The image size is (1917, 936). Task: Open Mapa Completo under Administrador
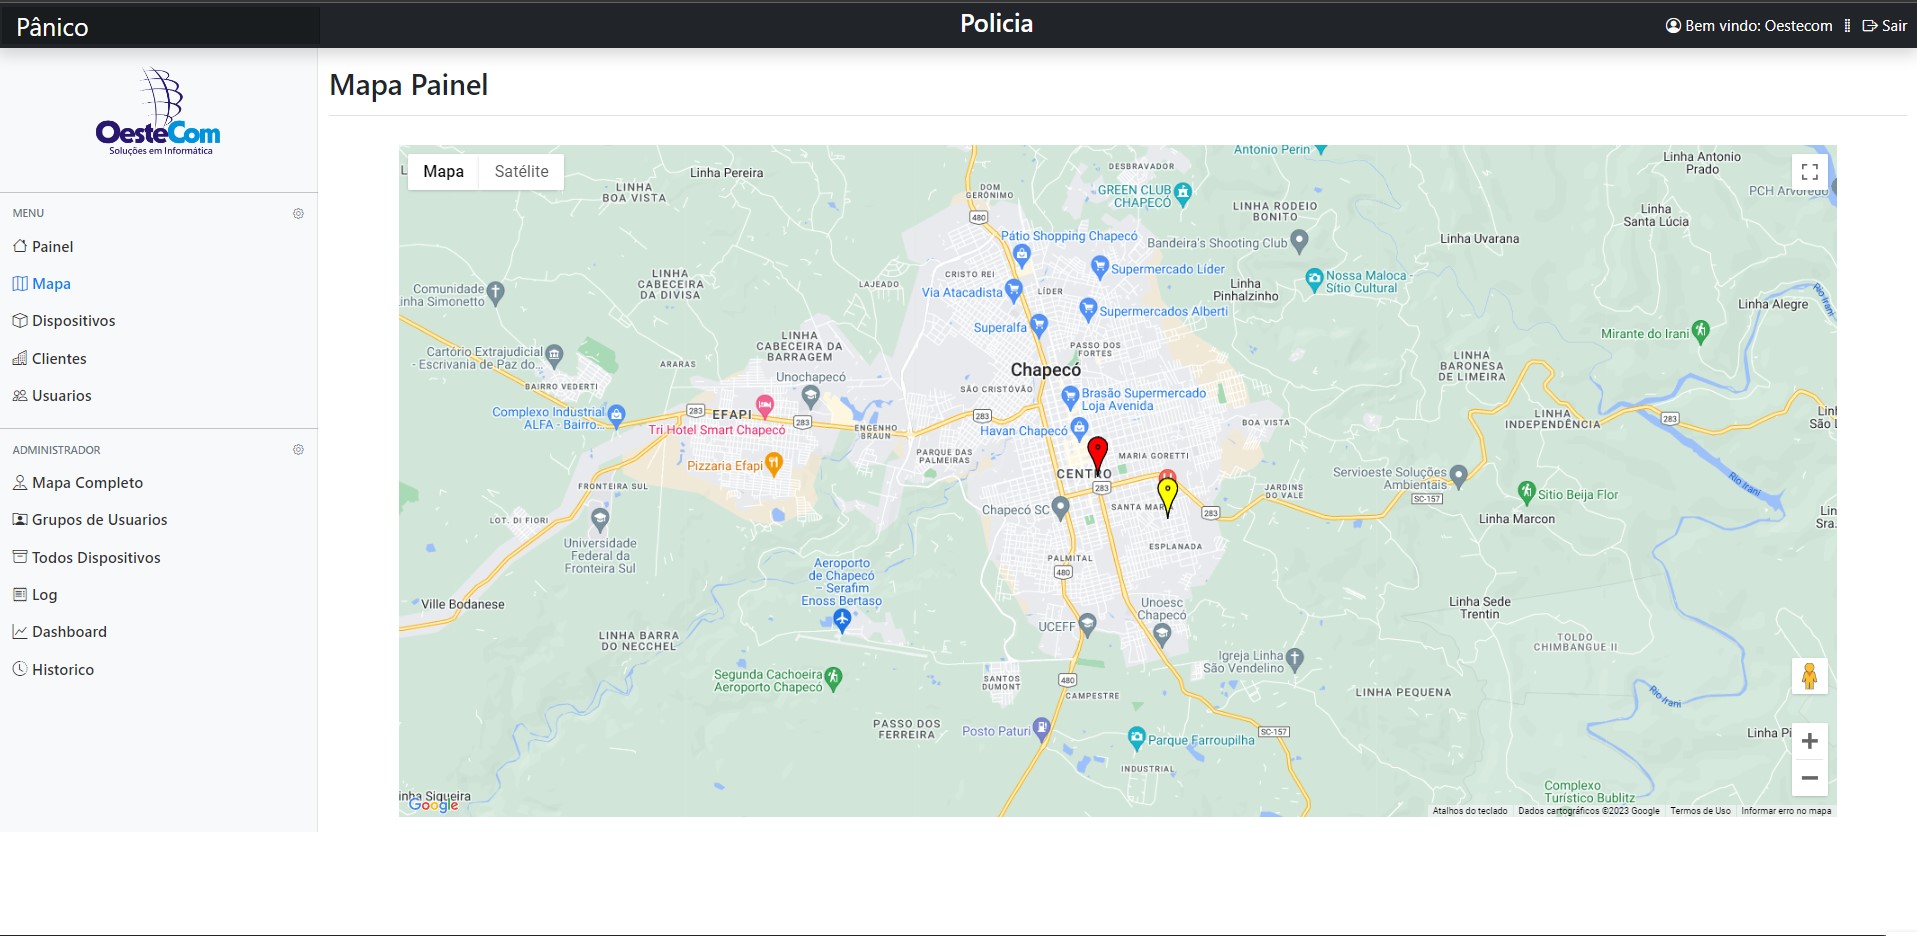pos(78,483)
